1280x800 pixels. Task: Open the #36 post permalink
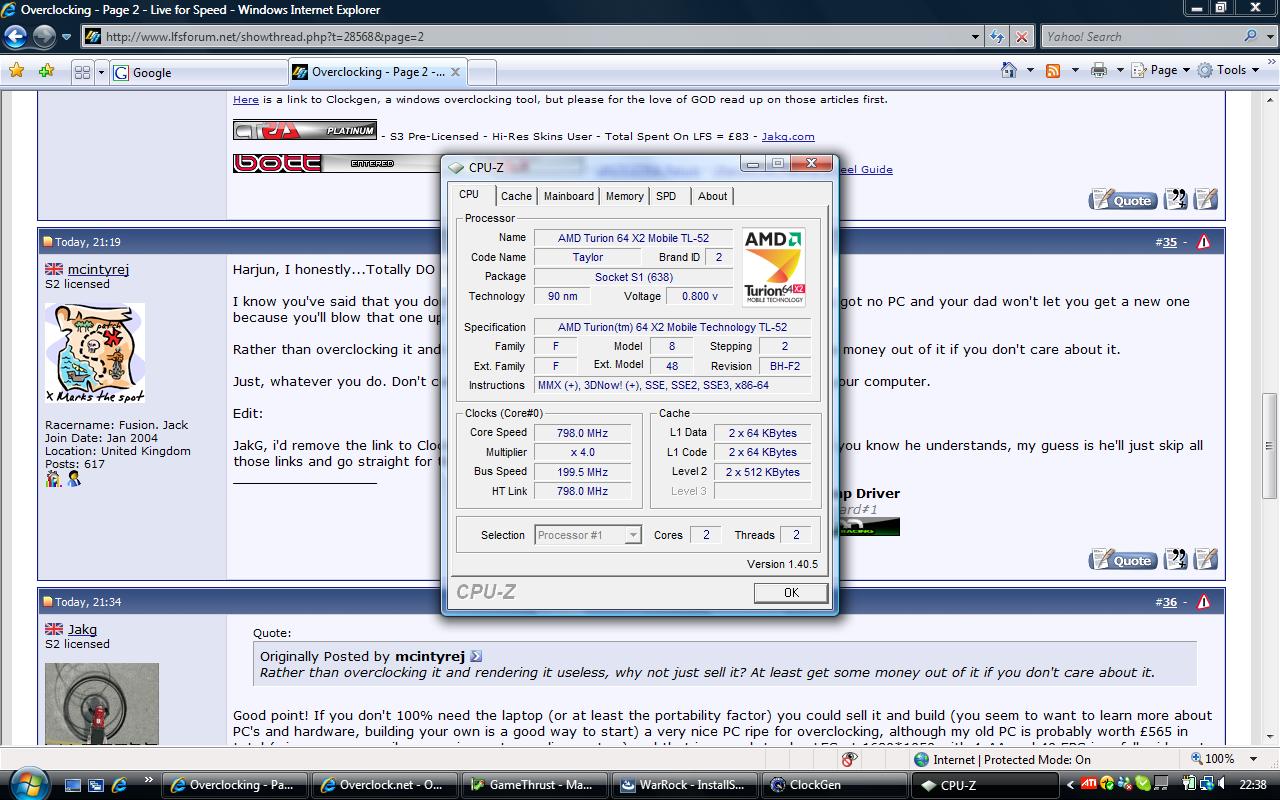(x=1169, y=602)
